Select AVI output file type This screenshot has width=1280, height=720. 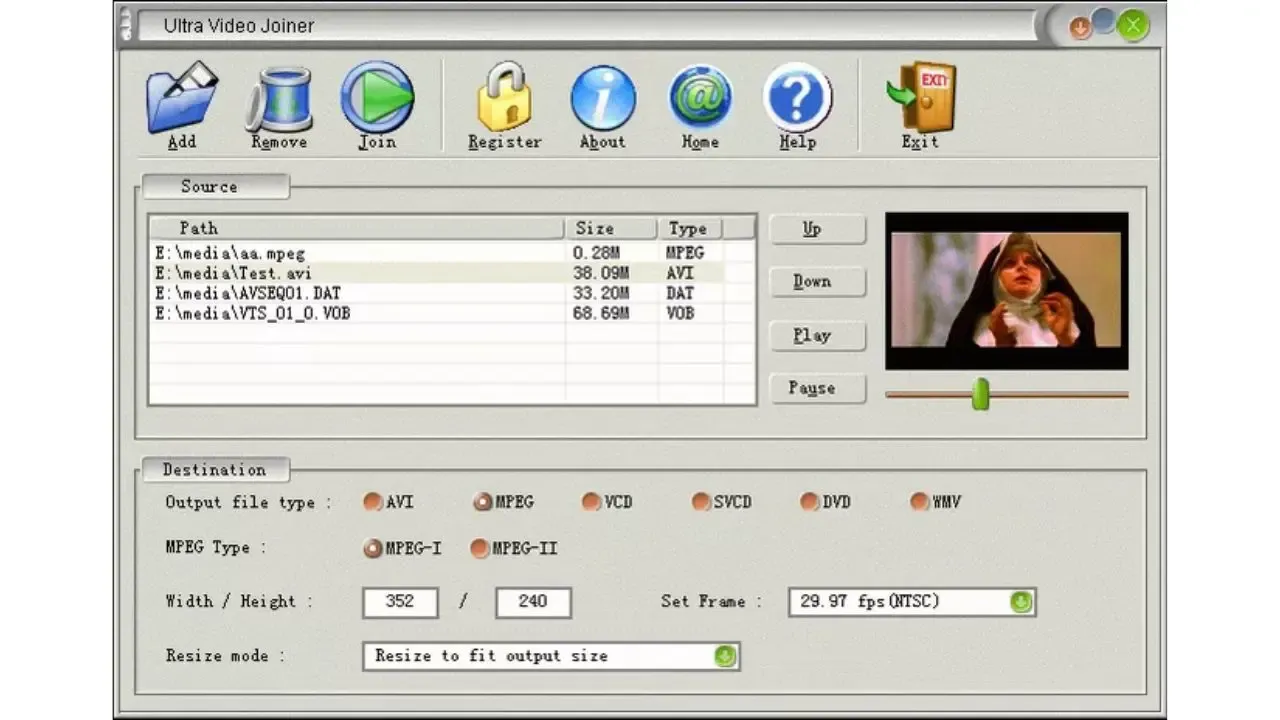(x=373, y=502)
